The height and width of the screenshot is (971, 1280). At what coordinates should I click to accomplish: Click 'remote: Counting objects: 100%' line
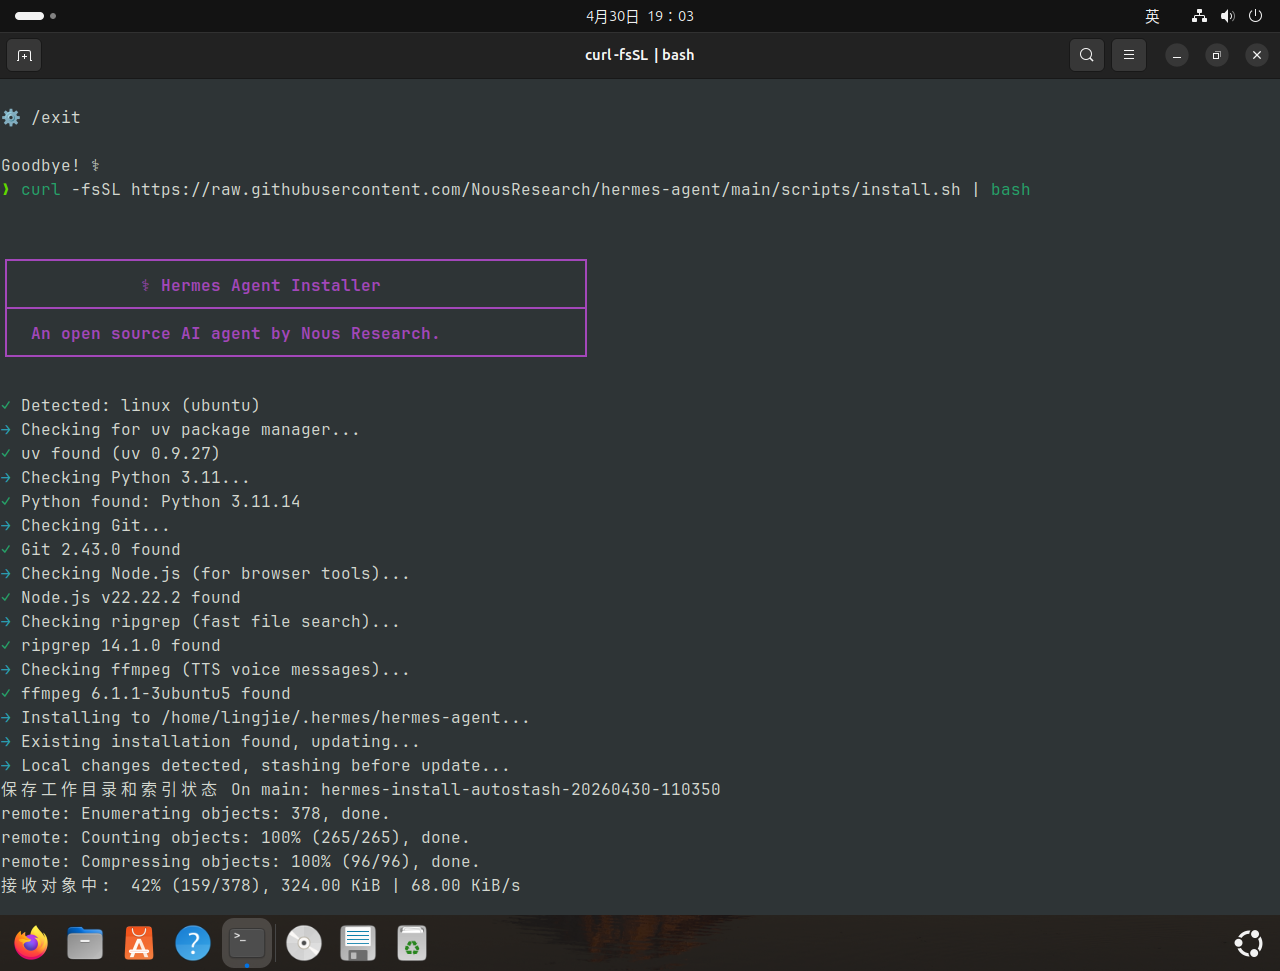pyautogui.click(x=236, y=837)
